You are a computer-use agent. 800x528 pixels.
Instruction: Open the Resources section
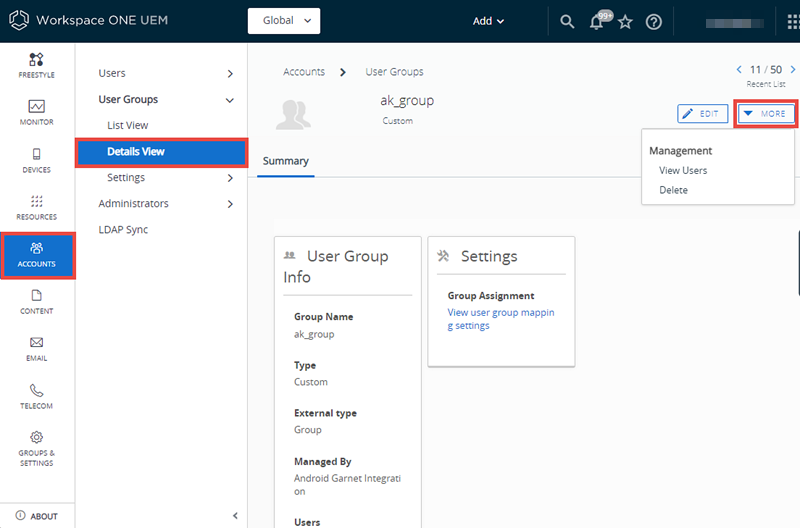click(37, 208)
